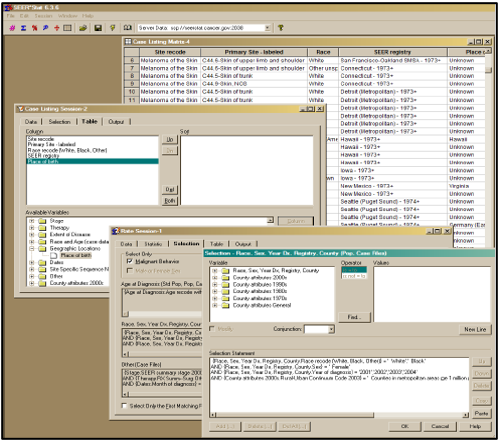Image resolution: width=500 pixels, height=440 pixels.
Task: Toggle the Modify checkbox in Selection dialog
Action: tap(212, 329)
